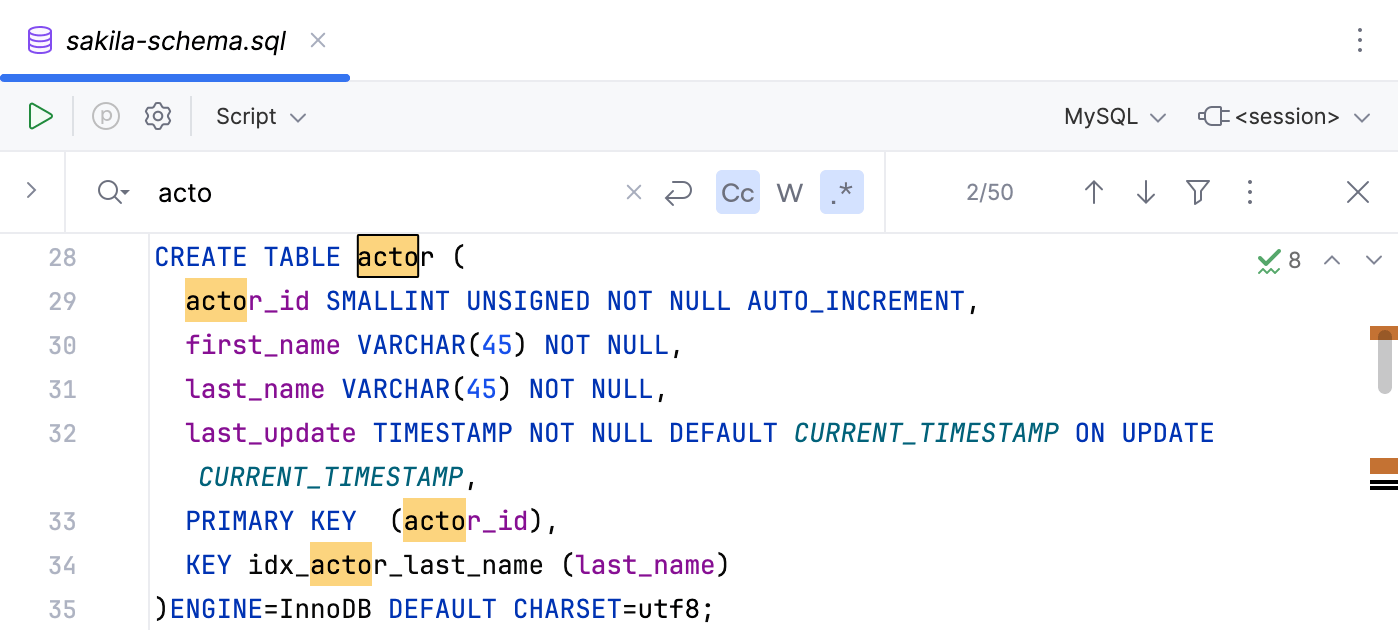Filter search results
Viewport: 1398px width, 630px height.
click(1197, 191)
